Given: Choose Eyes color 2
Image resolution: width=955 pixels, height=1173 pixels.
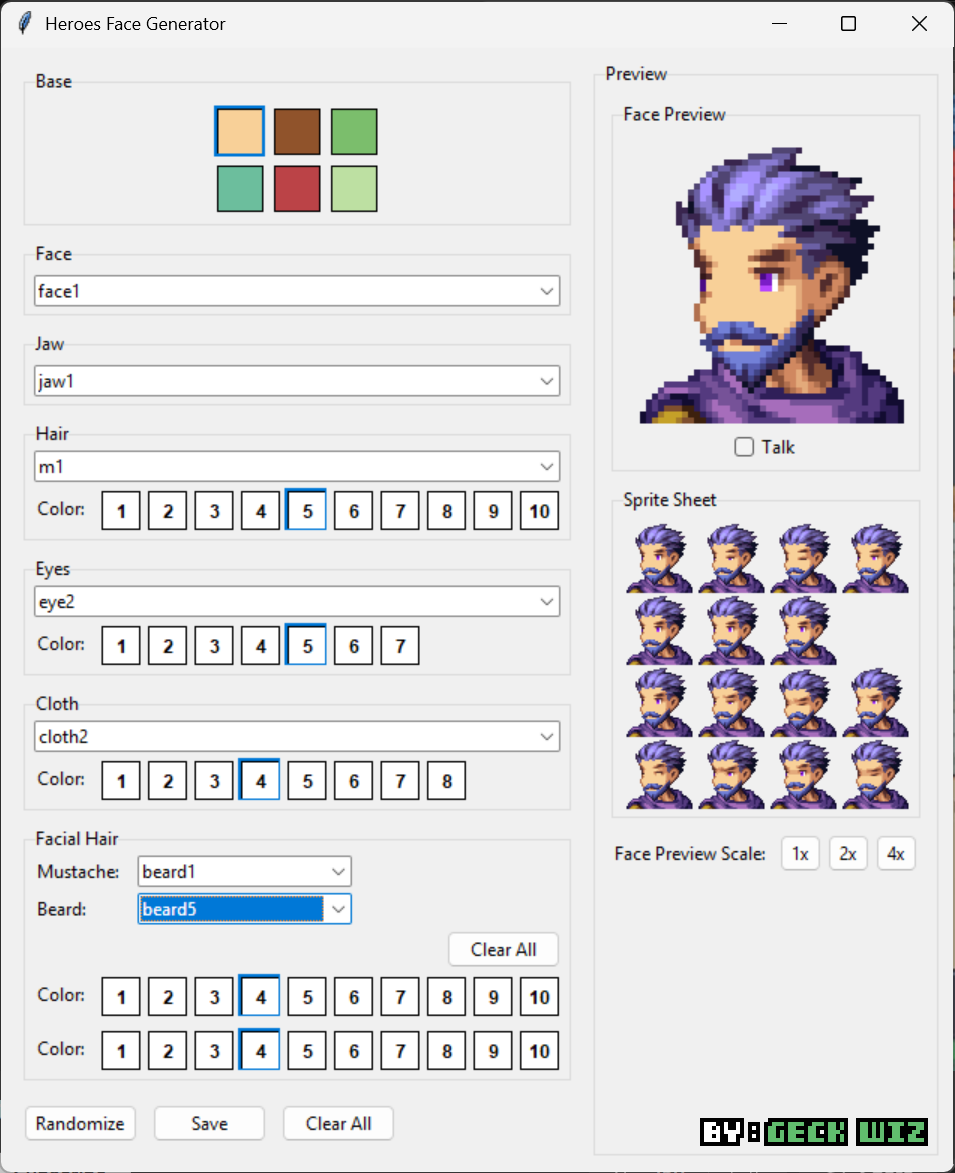Looking at the screenshot, I should [168, 646].
